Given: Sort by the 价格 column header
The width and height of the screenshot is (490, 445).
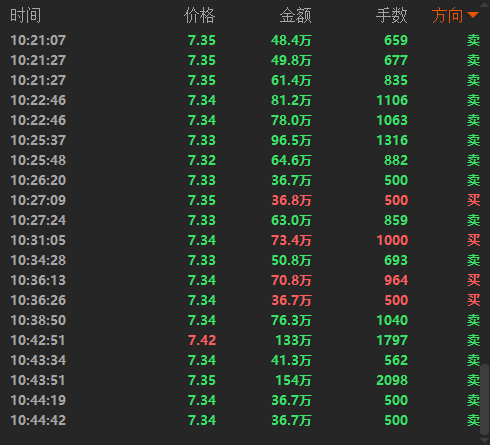Looking at the screenshot, I should [x=199, y=16].
